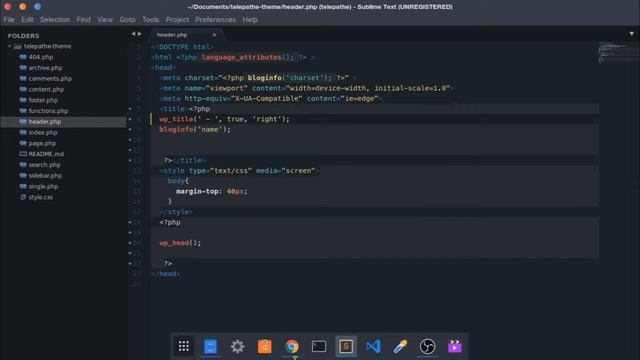
Task: Open the Help menu
Action: coord(250,20)
